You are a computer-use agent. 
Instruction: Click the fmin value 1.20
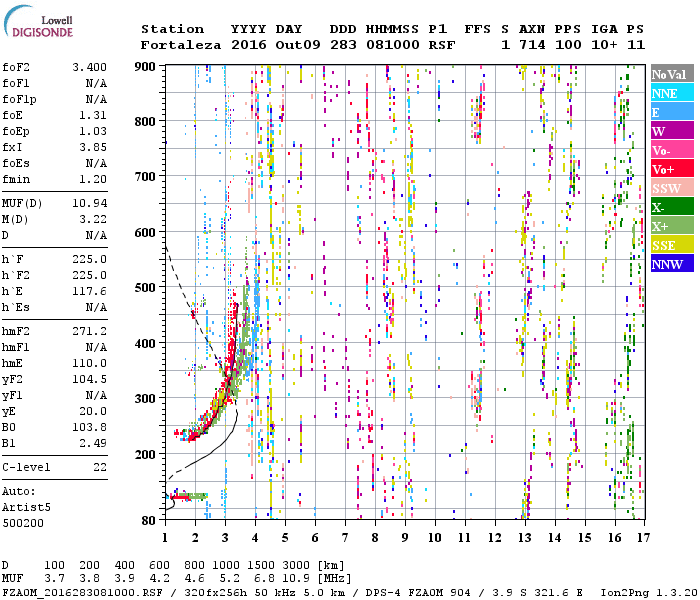pos(93,179)
